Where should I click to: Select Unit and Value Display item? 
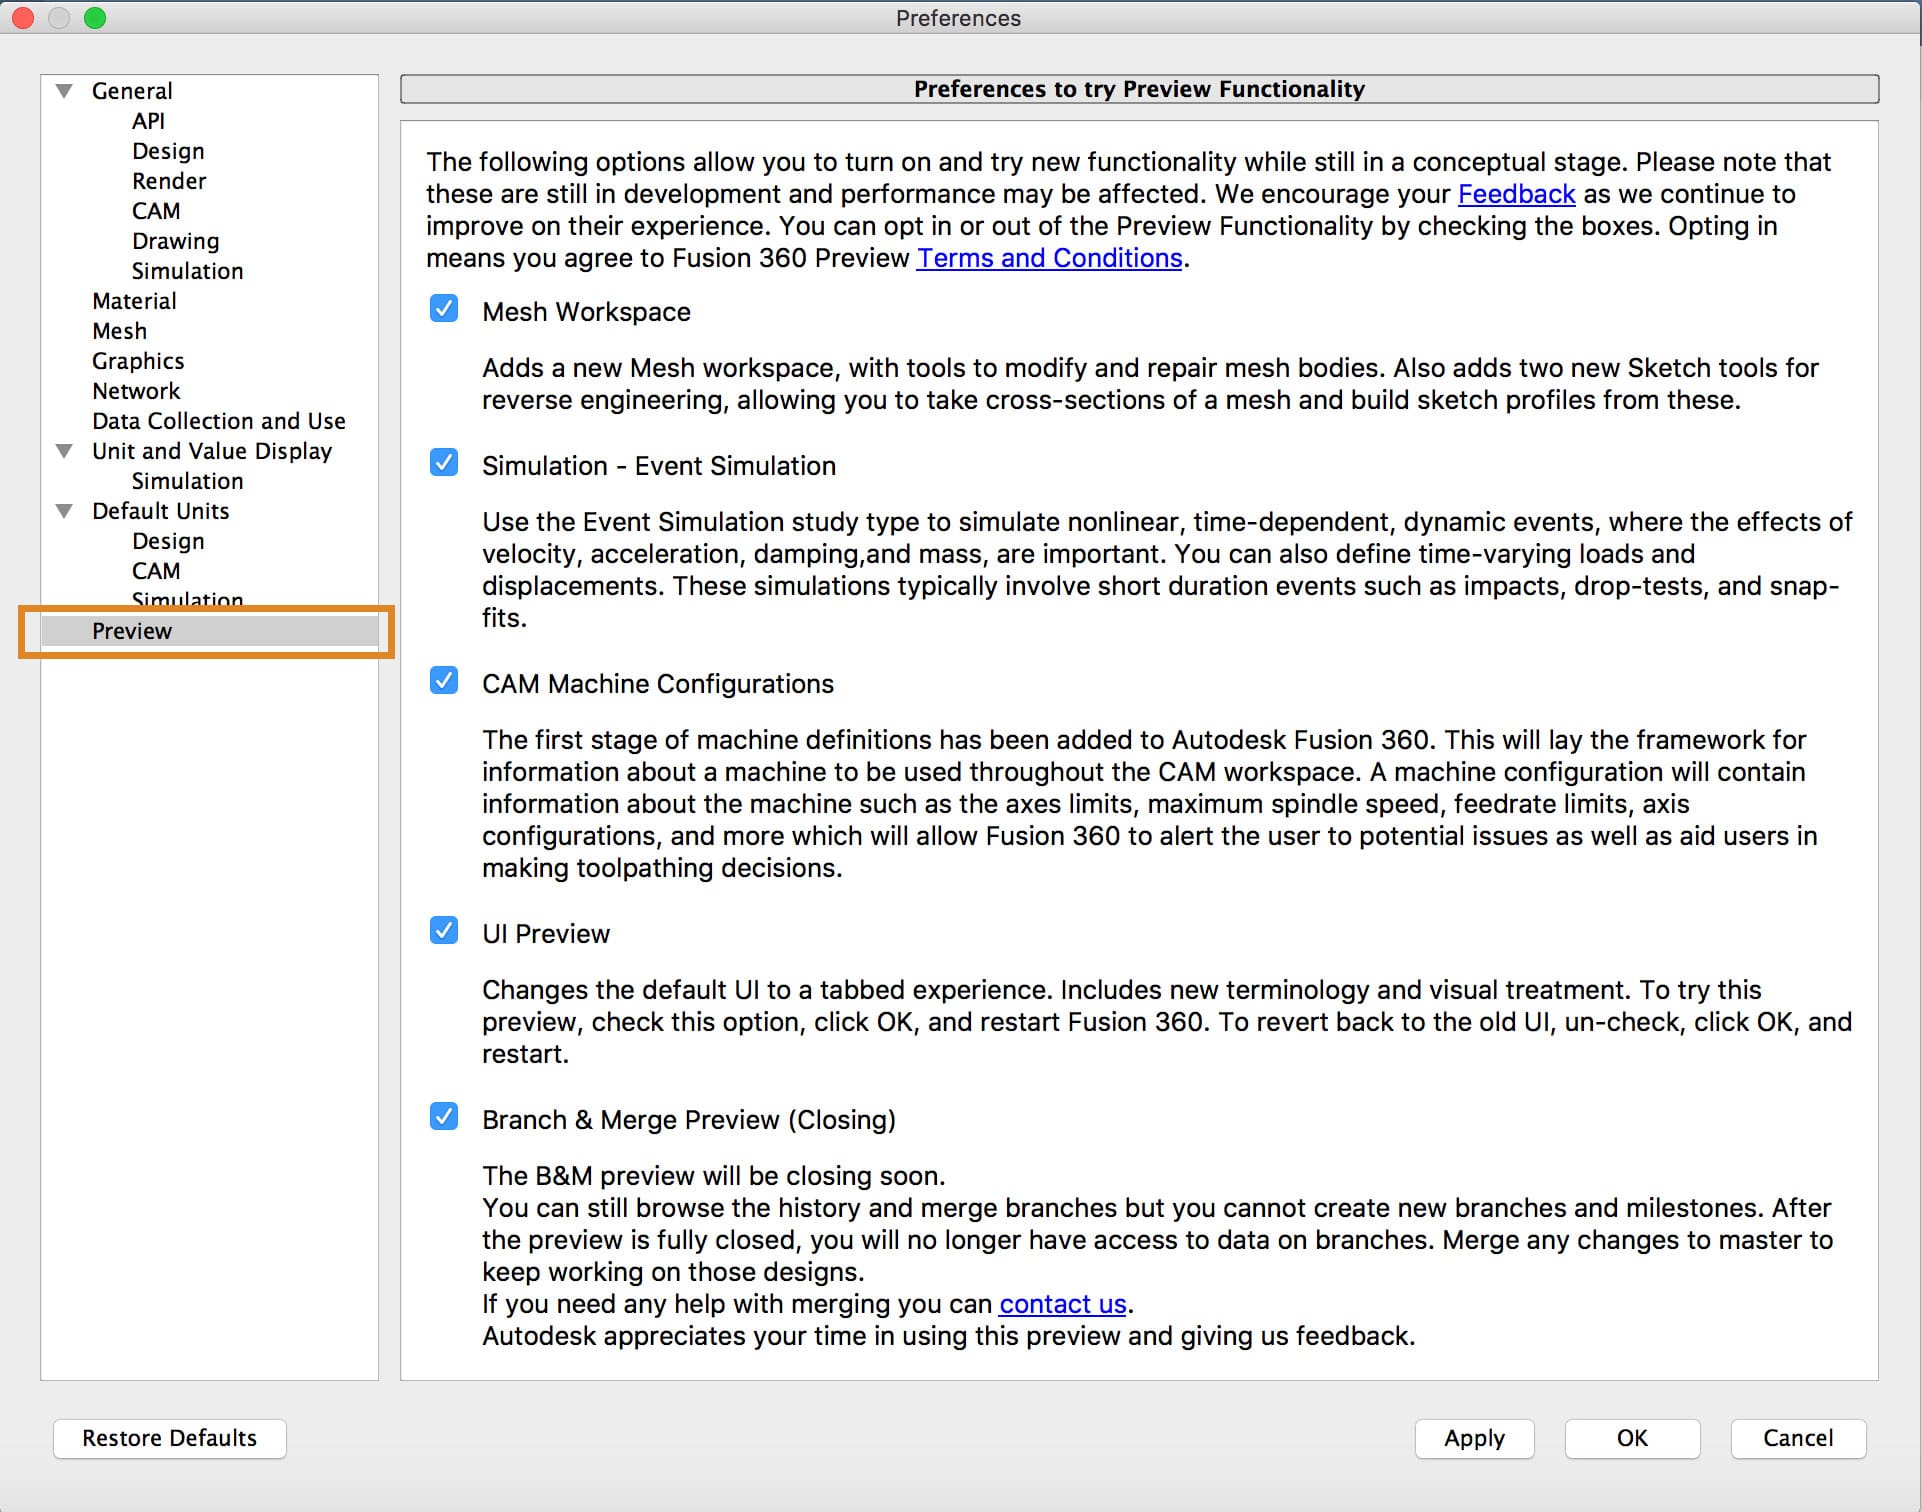point(212,451)
